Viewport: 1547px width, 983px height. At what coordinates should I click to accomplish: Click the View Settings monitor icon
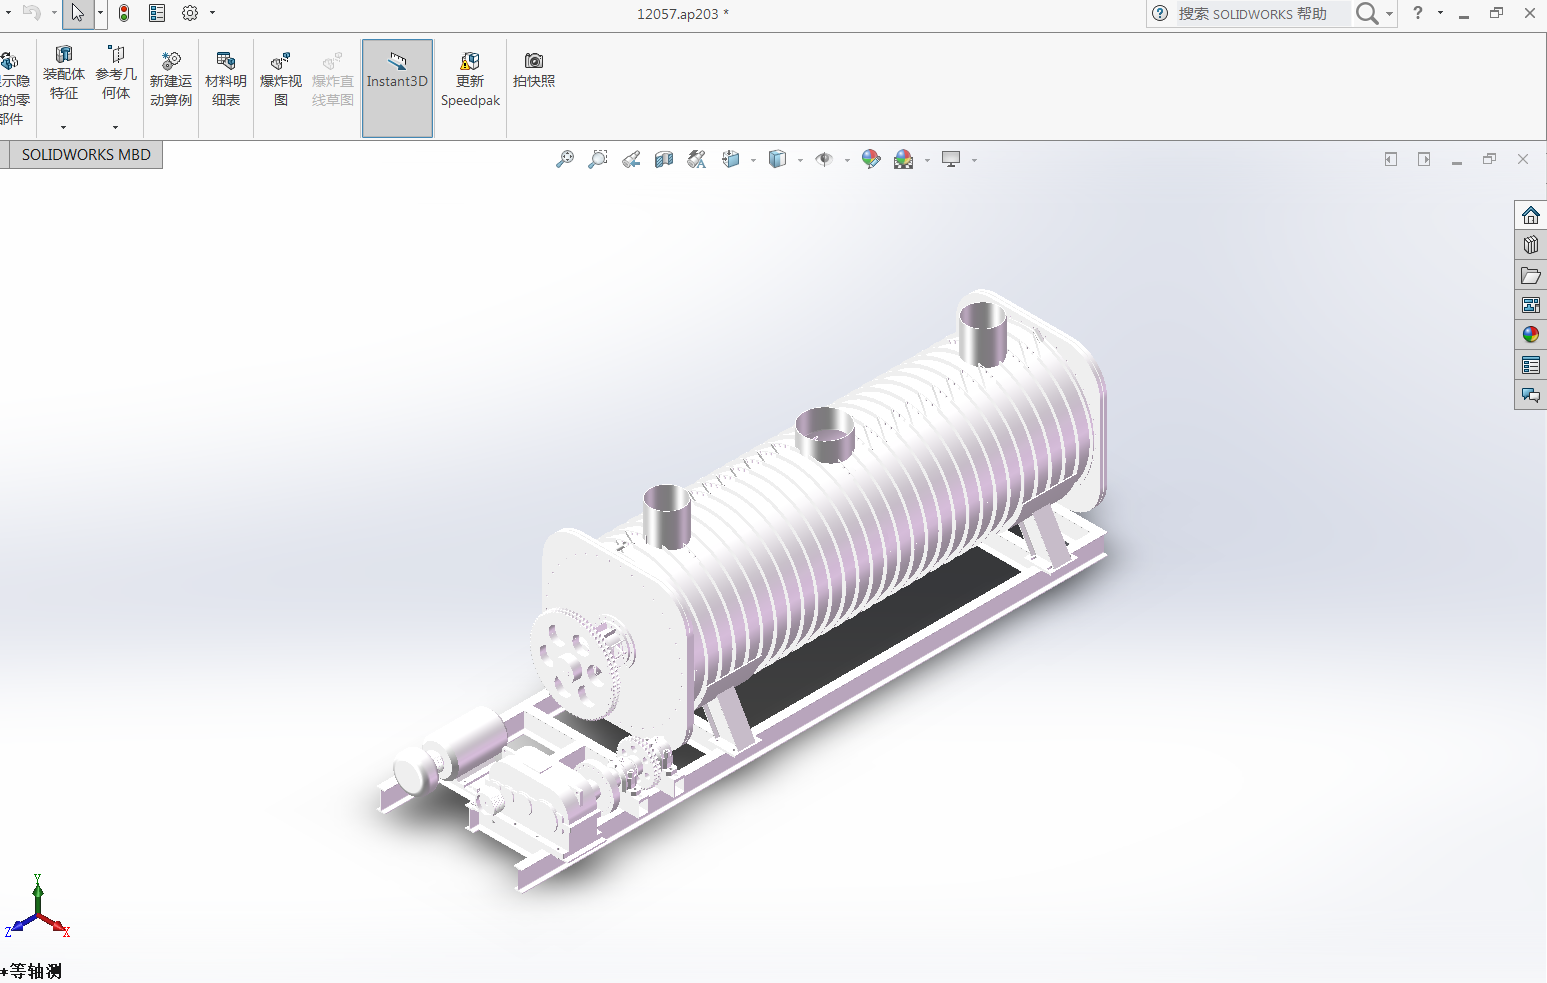coord(951,160)
